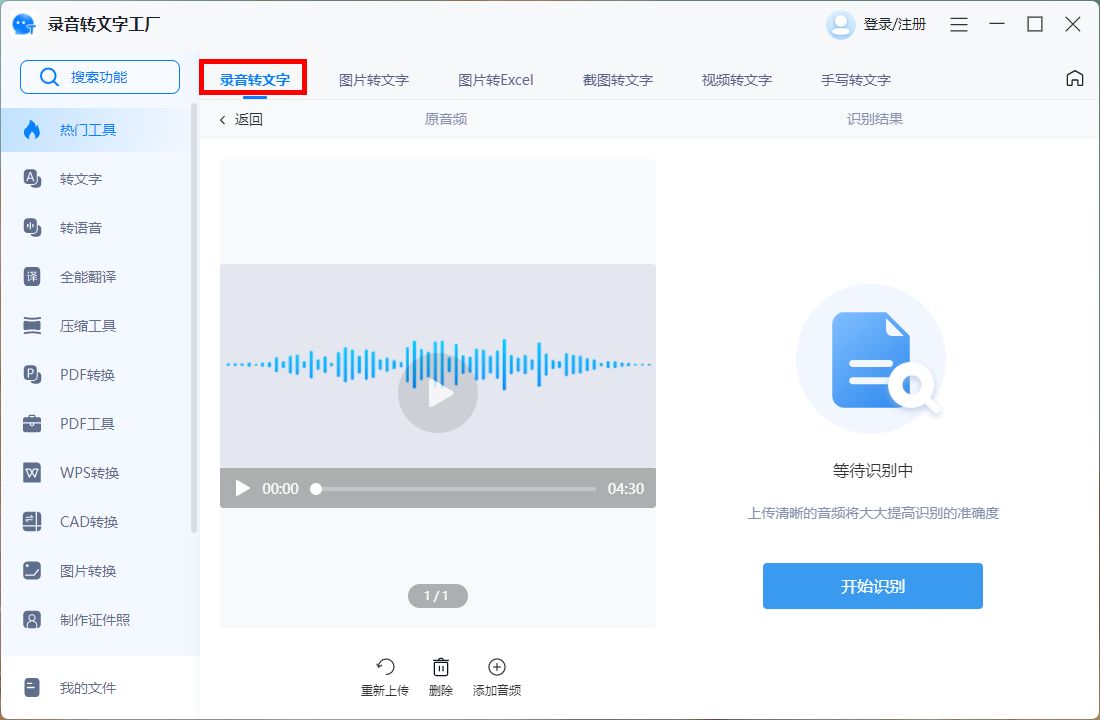Maximize the application window
This screenshot has width=1100, height=720.
[x=1035, y=25]
